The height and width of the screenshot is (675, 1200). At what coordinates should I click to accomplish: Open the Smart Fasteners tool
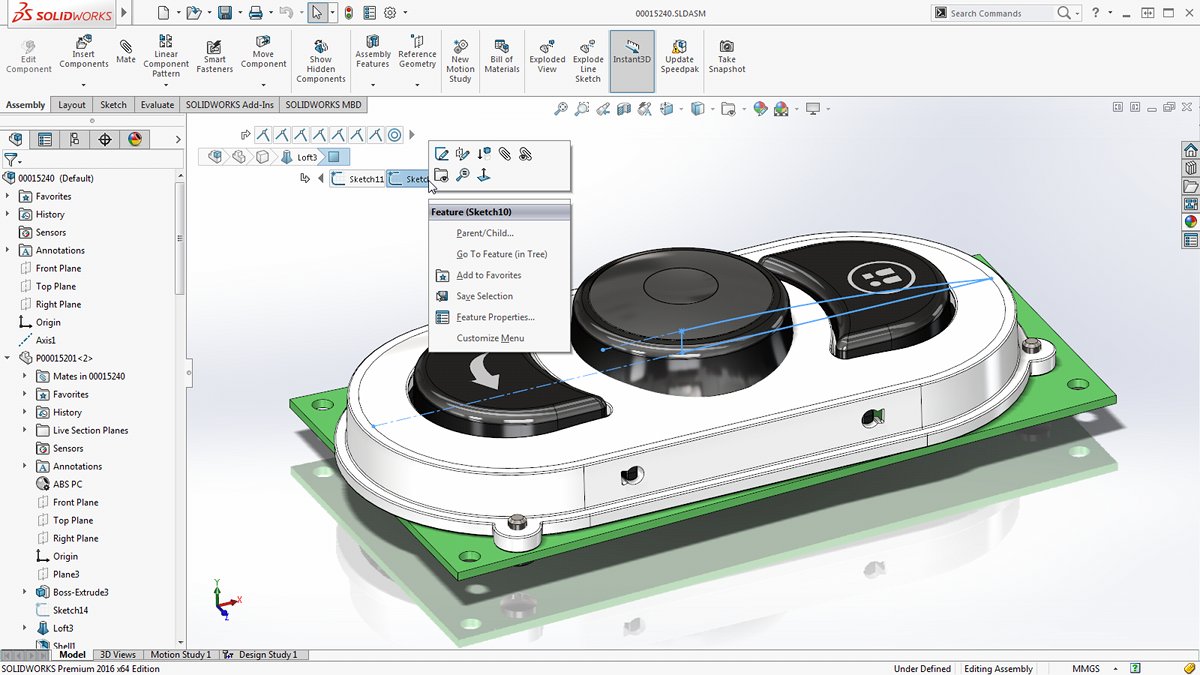pos(214,57)
